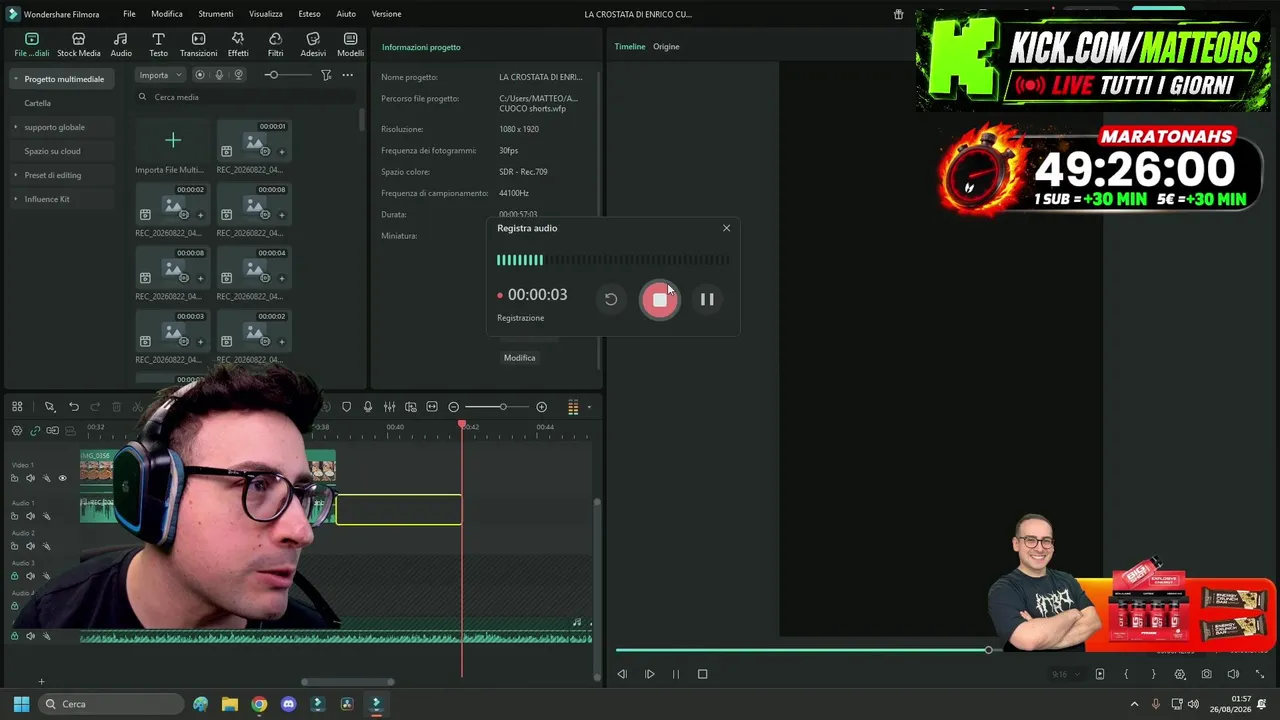Click the zoom-to-fit timeline icon

(432, 407)
